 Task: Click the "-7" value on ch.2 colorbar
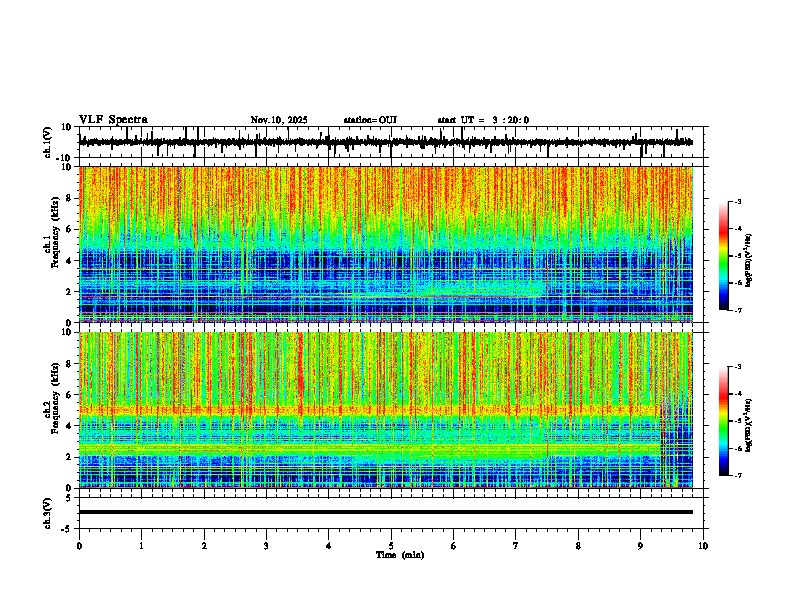coord(737,475)
